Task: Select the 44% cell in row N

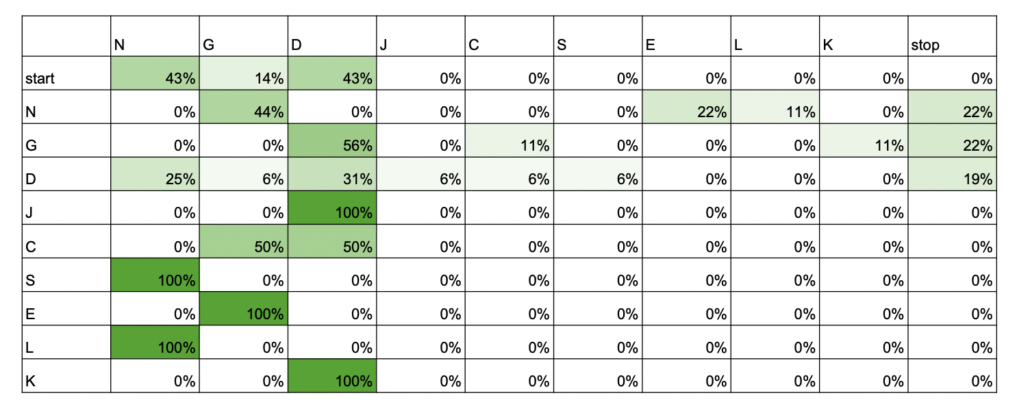Action: pos(244,112)
